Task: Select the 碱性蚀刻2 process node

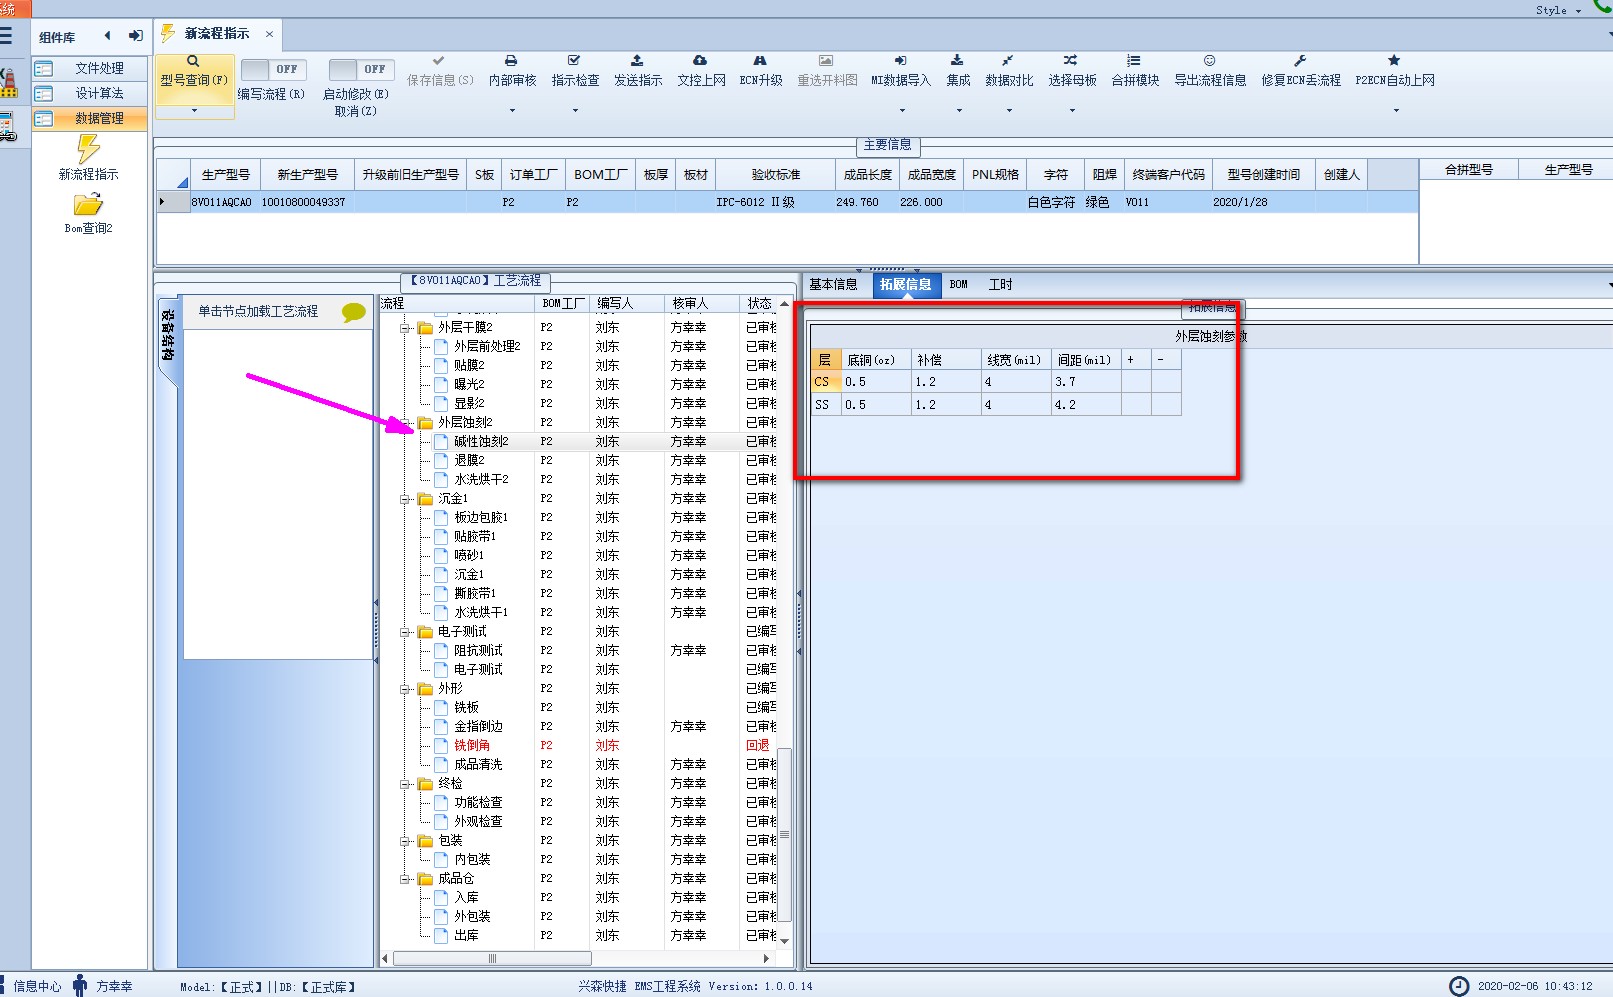Action: click(481, 441)
